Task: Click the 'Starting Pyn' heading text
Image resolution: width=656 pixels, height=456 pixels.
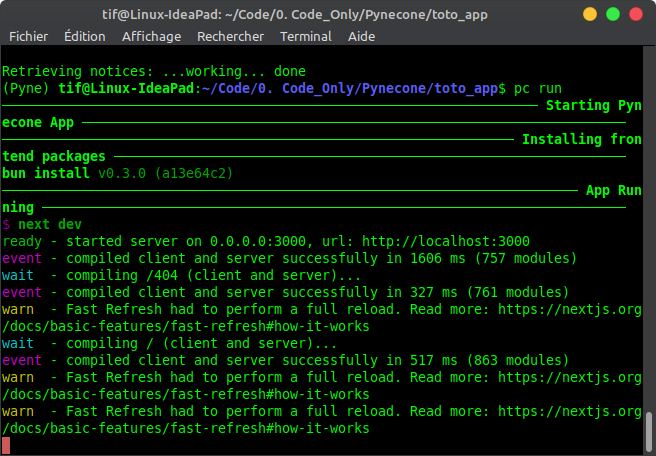Action: (594, 105)
